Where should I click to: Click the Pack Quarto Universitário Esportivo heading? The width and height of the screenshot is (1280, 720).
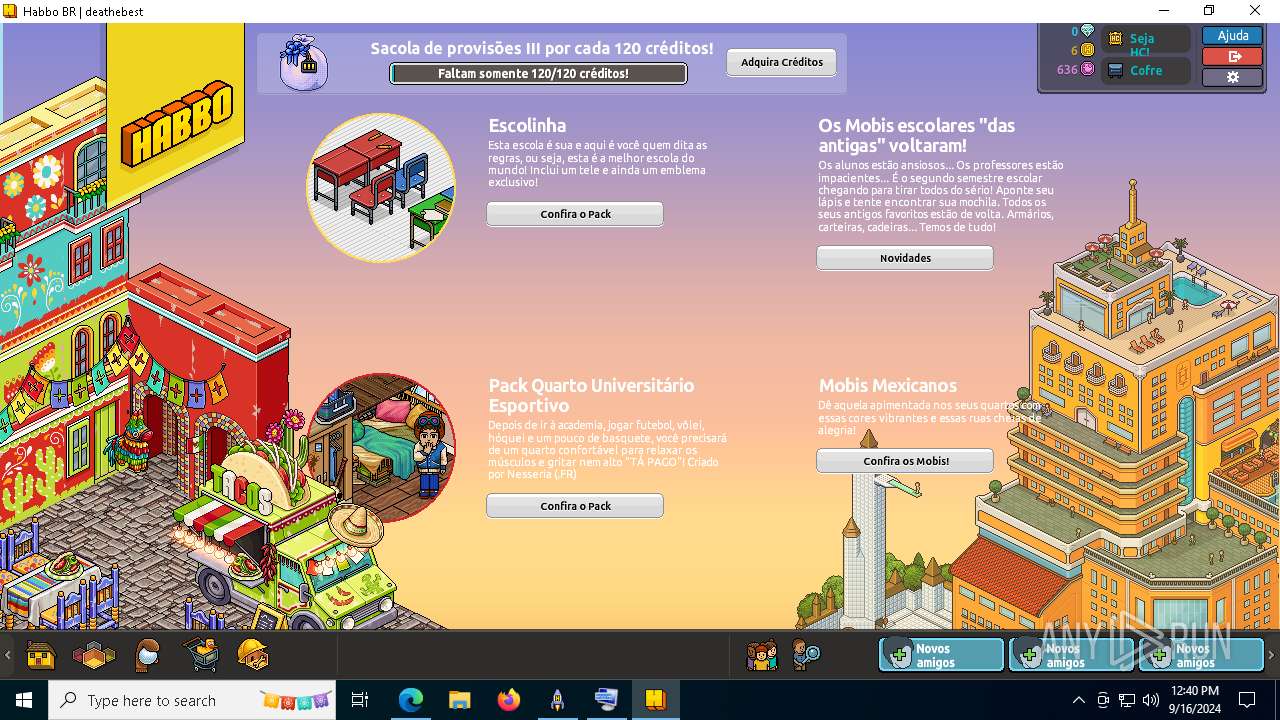coord(591,395)
